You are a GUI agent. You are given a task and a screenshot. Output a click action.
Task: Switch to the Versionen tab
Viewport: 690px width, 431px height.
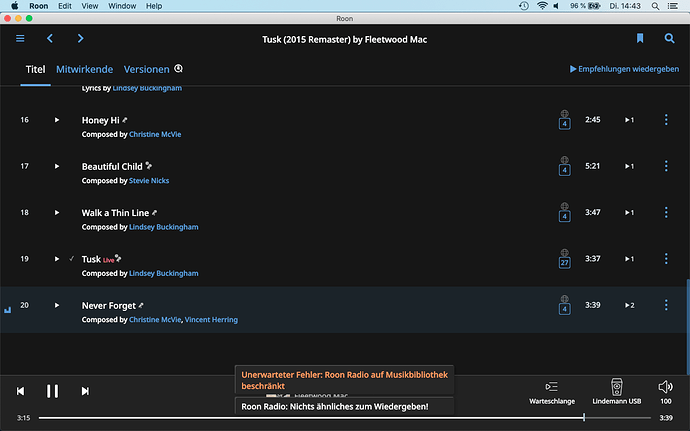coord(147,69)
